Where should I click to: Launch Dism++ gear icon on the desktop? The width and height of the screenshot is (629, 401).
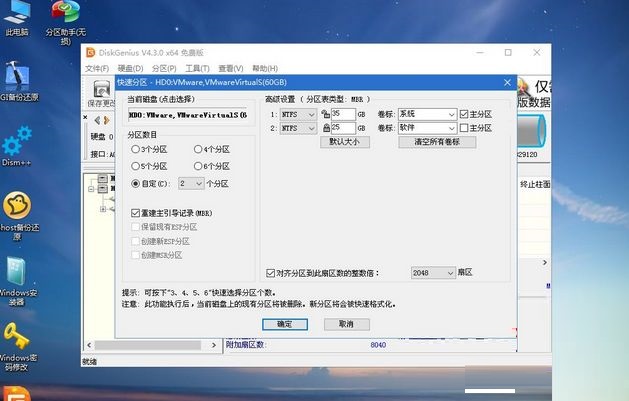[x=16, y=145]
